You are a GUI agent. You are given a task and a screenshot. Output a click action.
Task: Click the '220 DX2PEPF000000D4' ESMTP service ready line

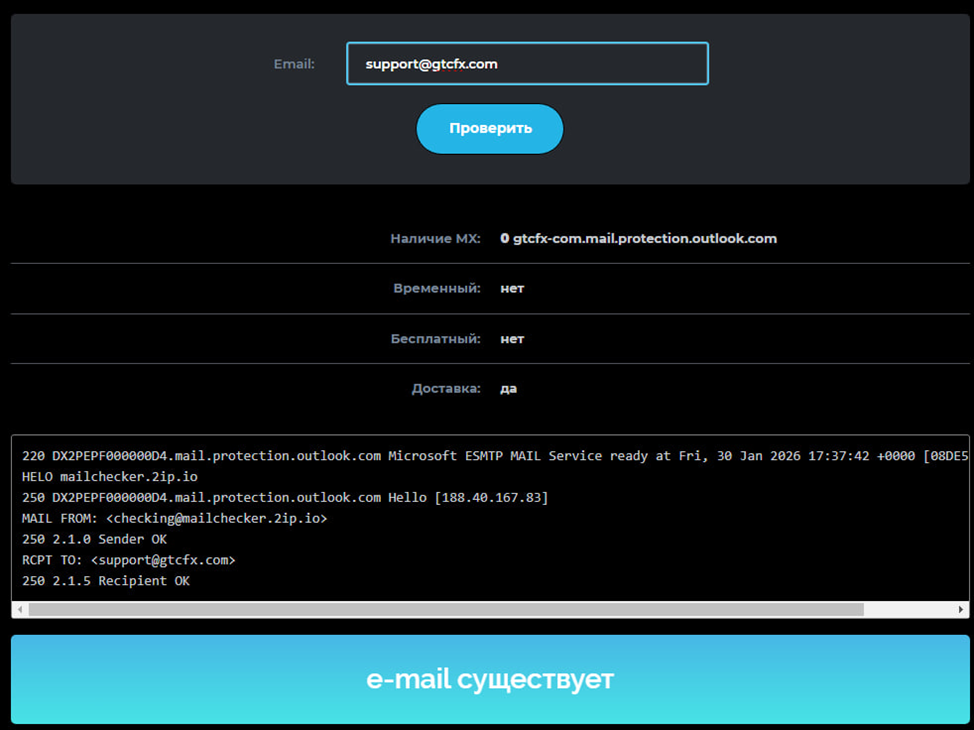[x=495, y=456]
